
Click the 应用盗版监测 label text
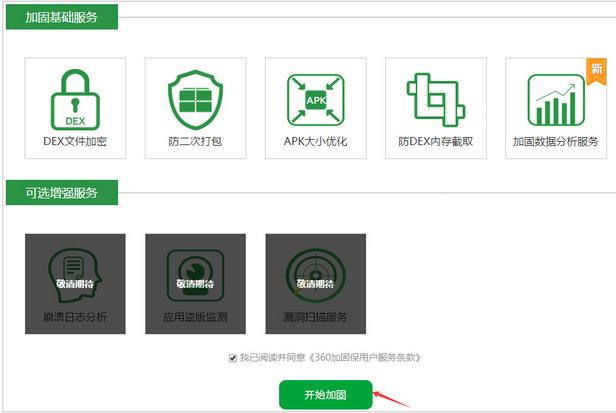(x=195, y=317)
